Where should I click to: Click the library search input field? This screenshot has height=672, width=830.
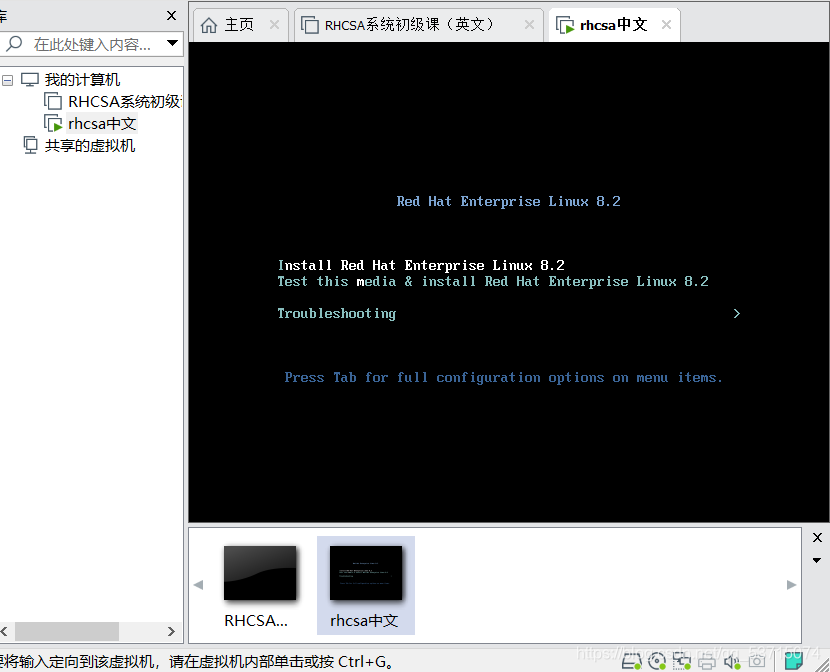click(95, 44)
